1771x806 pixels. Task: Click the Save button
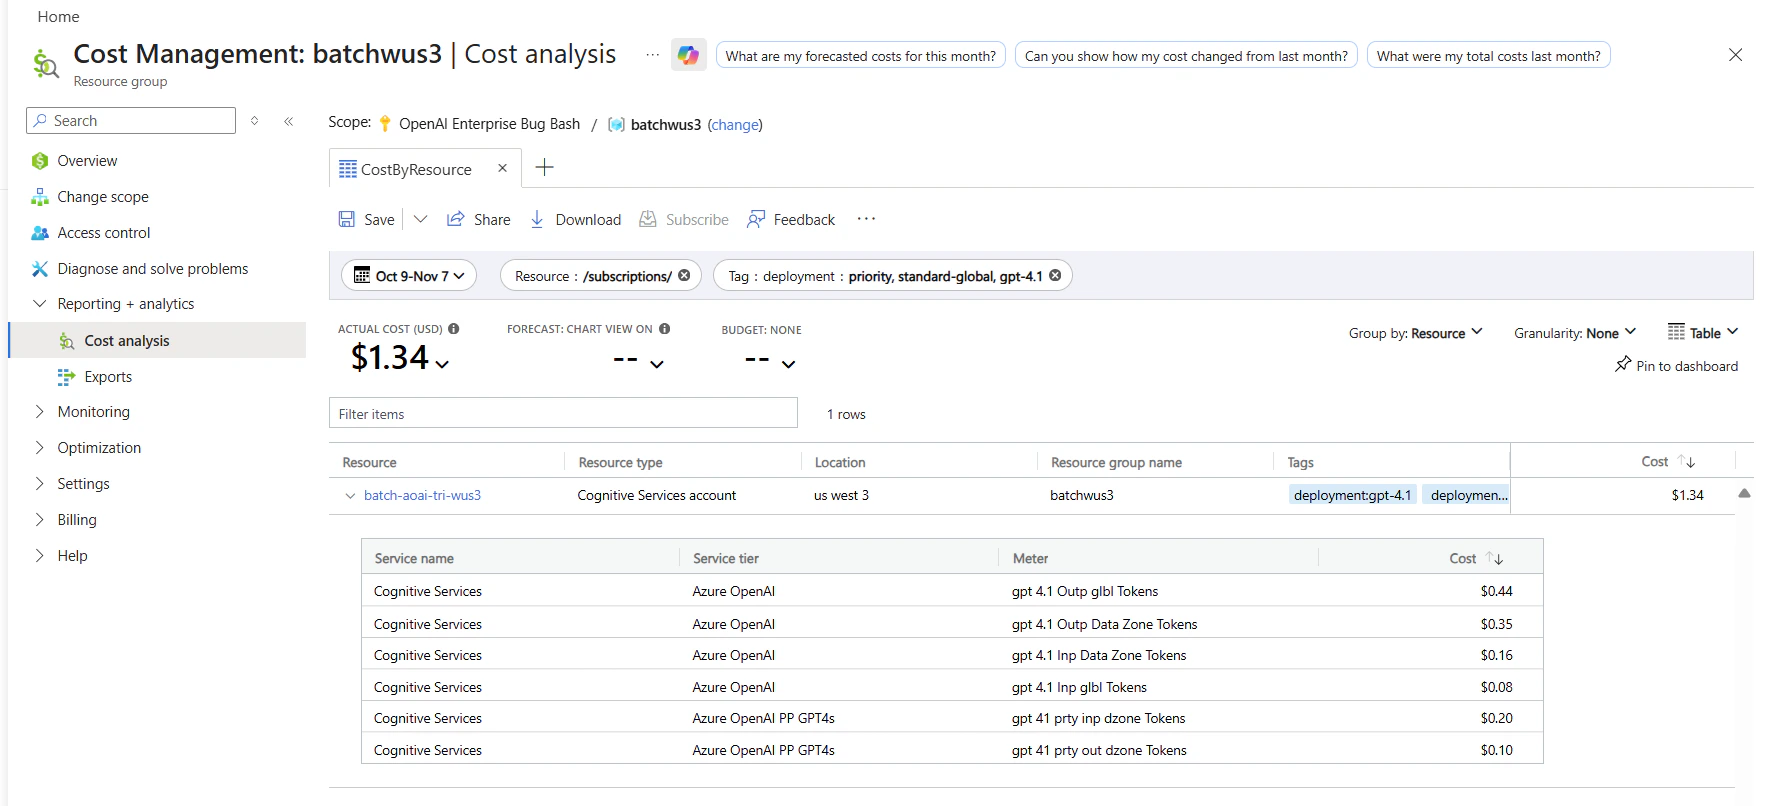[x=367, y=220]
